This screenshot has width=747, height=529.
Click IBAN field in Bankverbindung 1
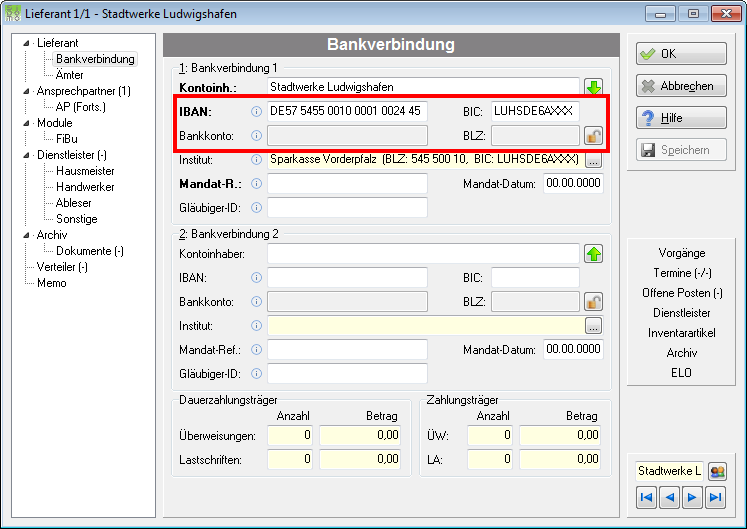347,111
